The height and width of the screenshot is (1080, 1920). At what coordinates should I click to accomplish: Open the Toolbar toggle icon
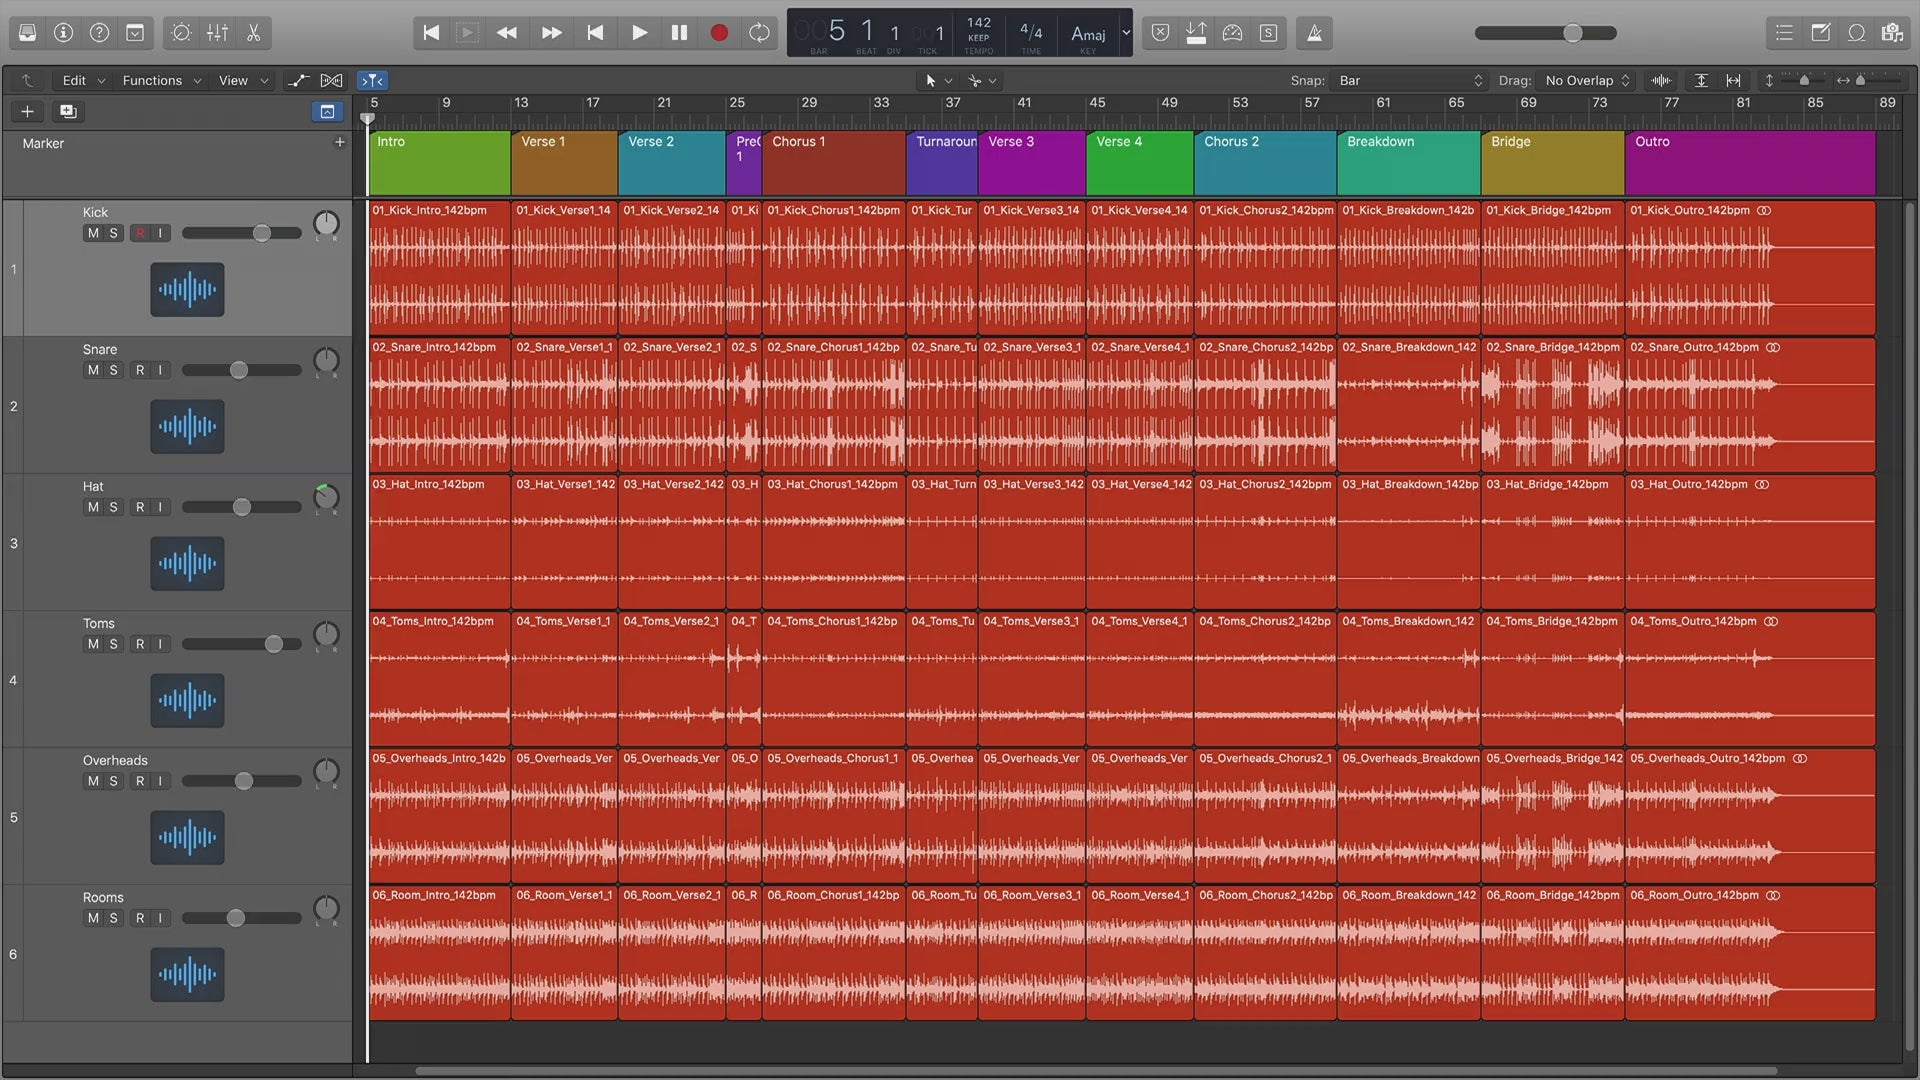(x=135, y=33)
